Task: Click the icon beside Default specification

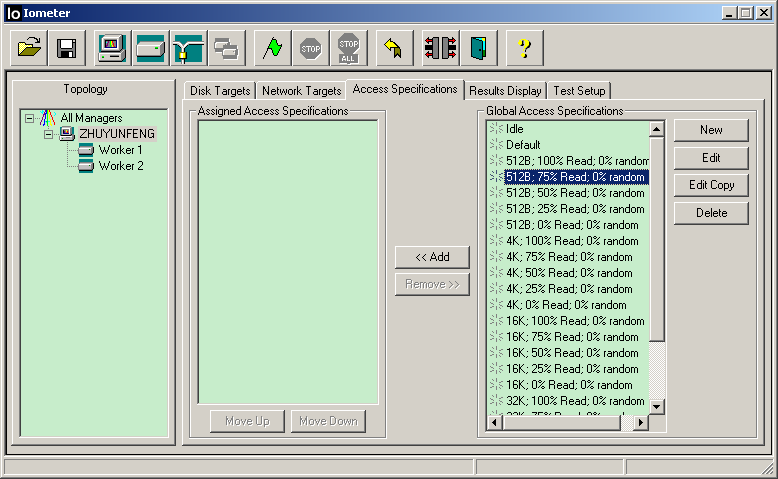Action: [496, 145]
